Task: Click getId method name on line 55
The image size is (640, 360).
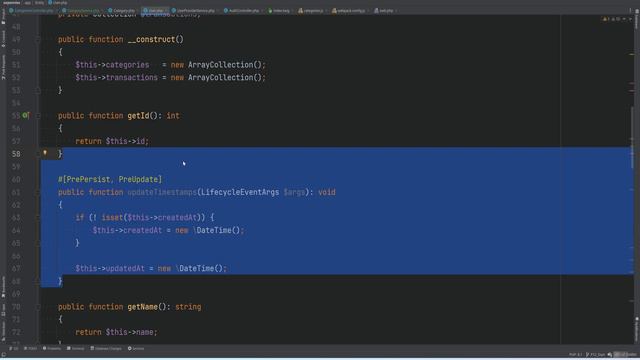Action: point(138,116)
